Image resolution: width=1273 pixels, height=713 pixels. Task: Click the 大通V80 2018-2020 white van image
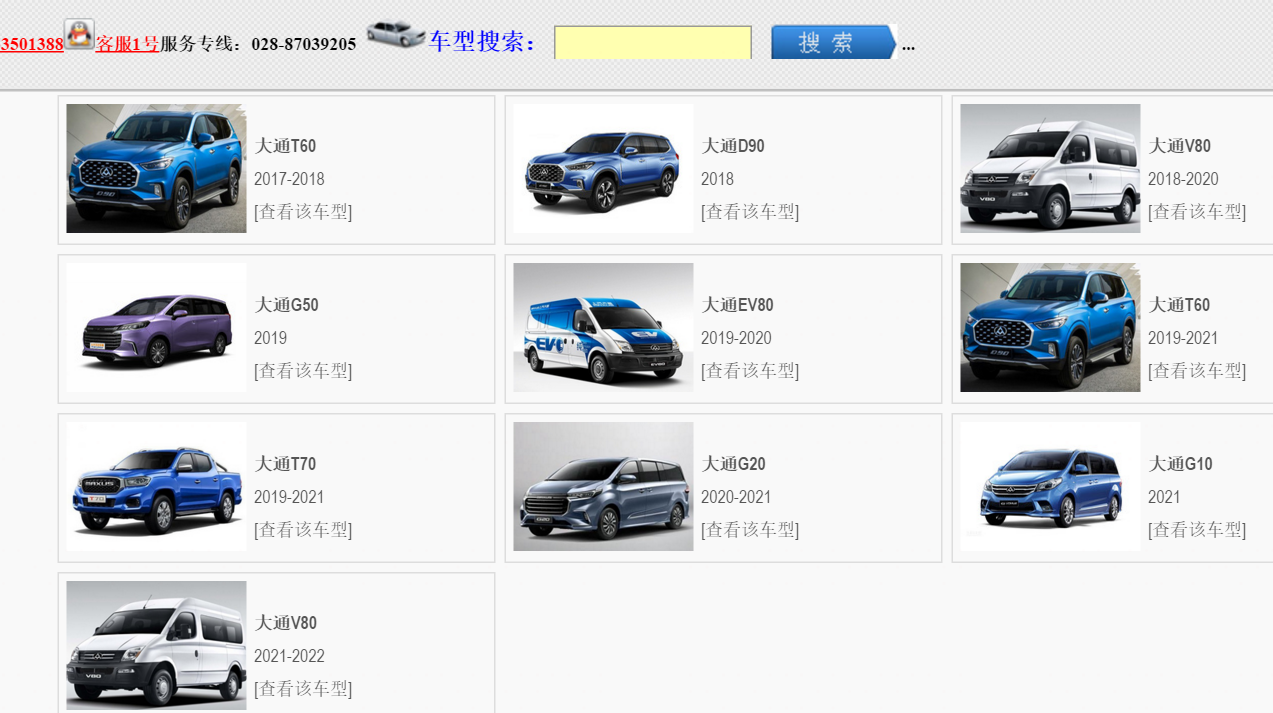tap(1050, 168)
